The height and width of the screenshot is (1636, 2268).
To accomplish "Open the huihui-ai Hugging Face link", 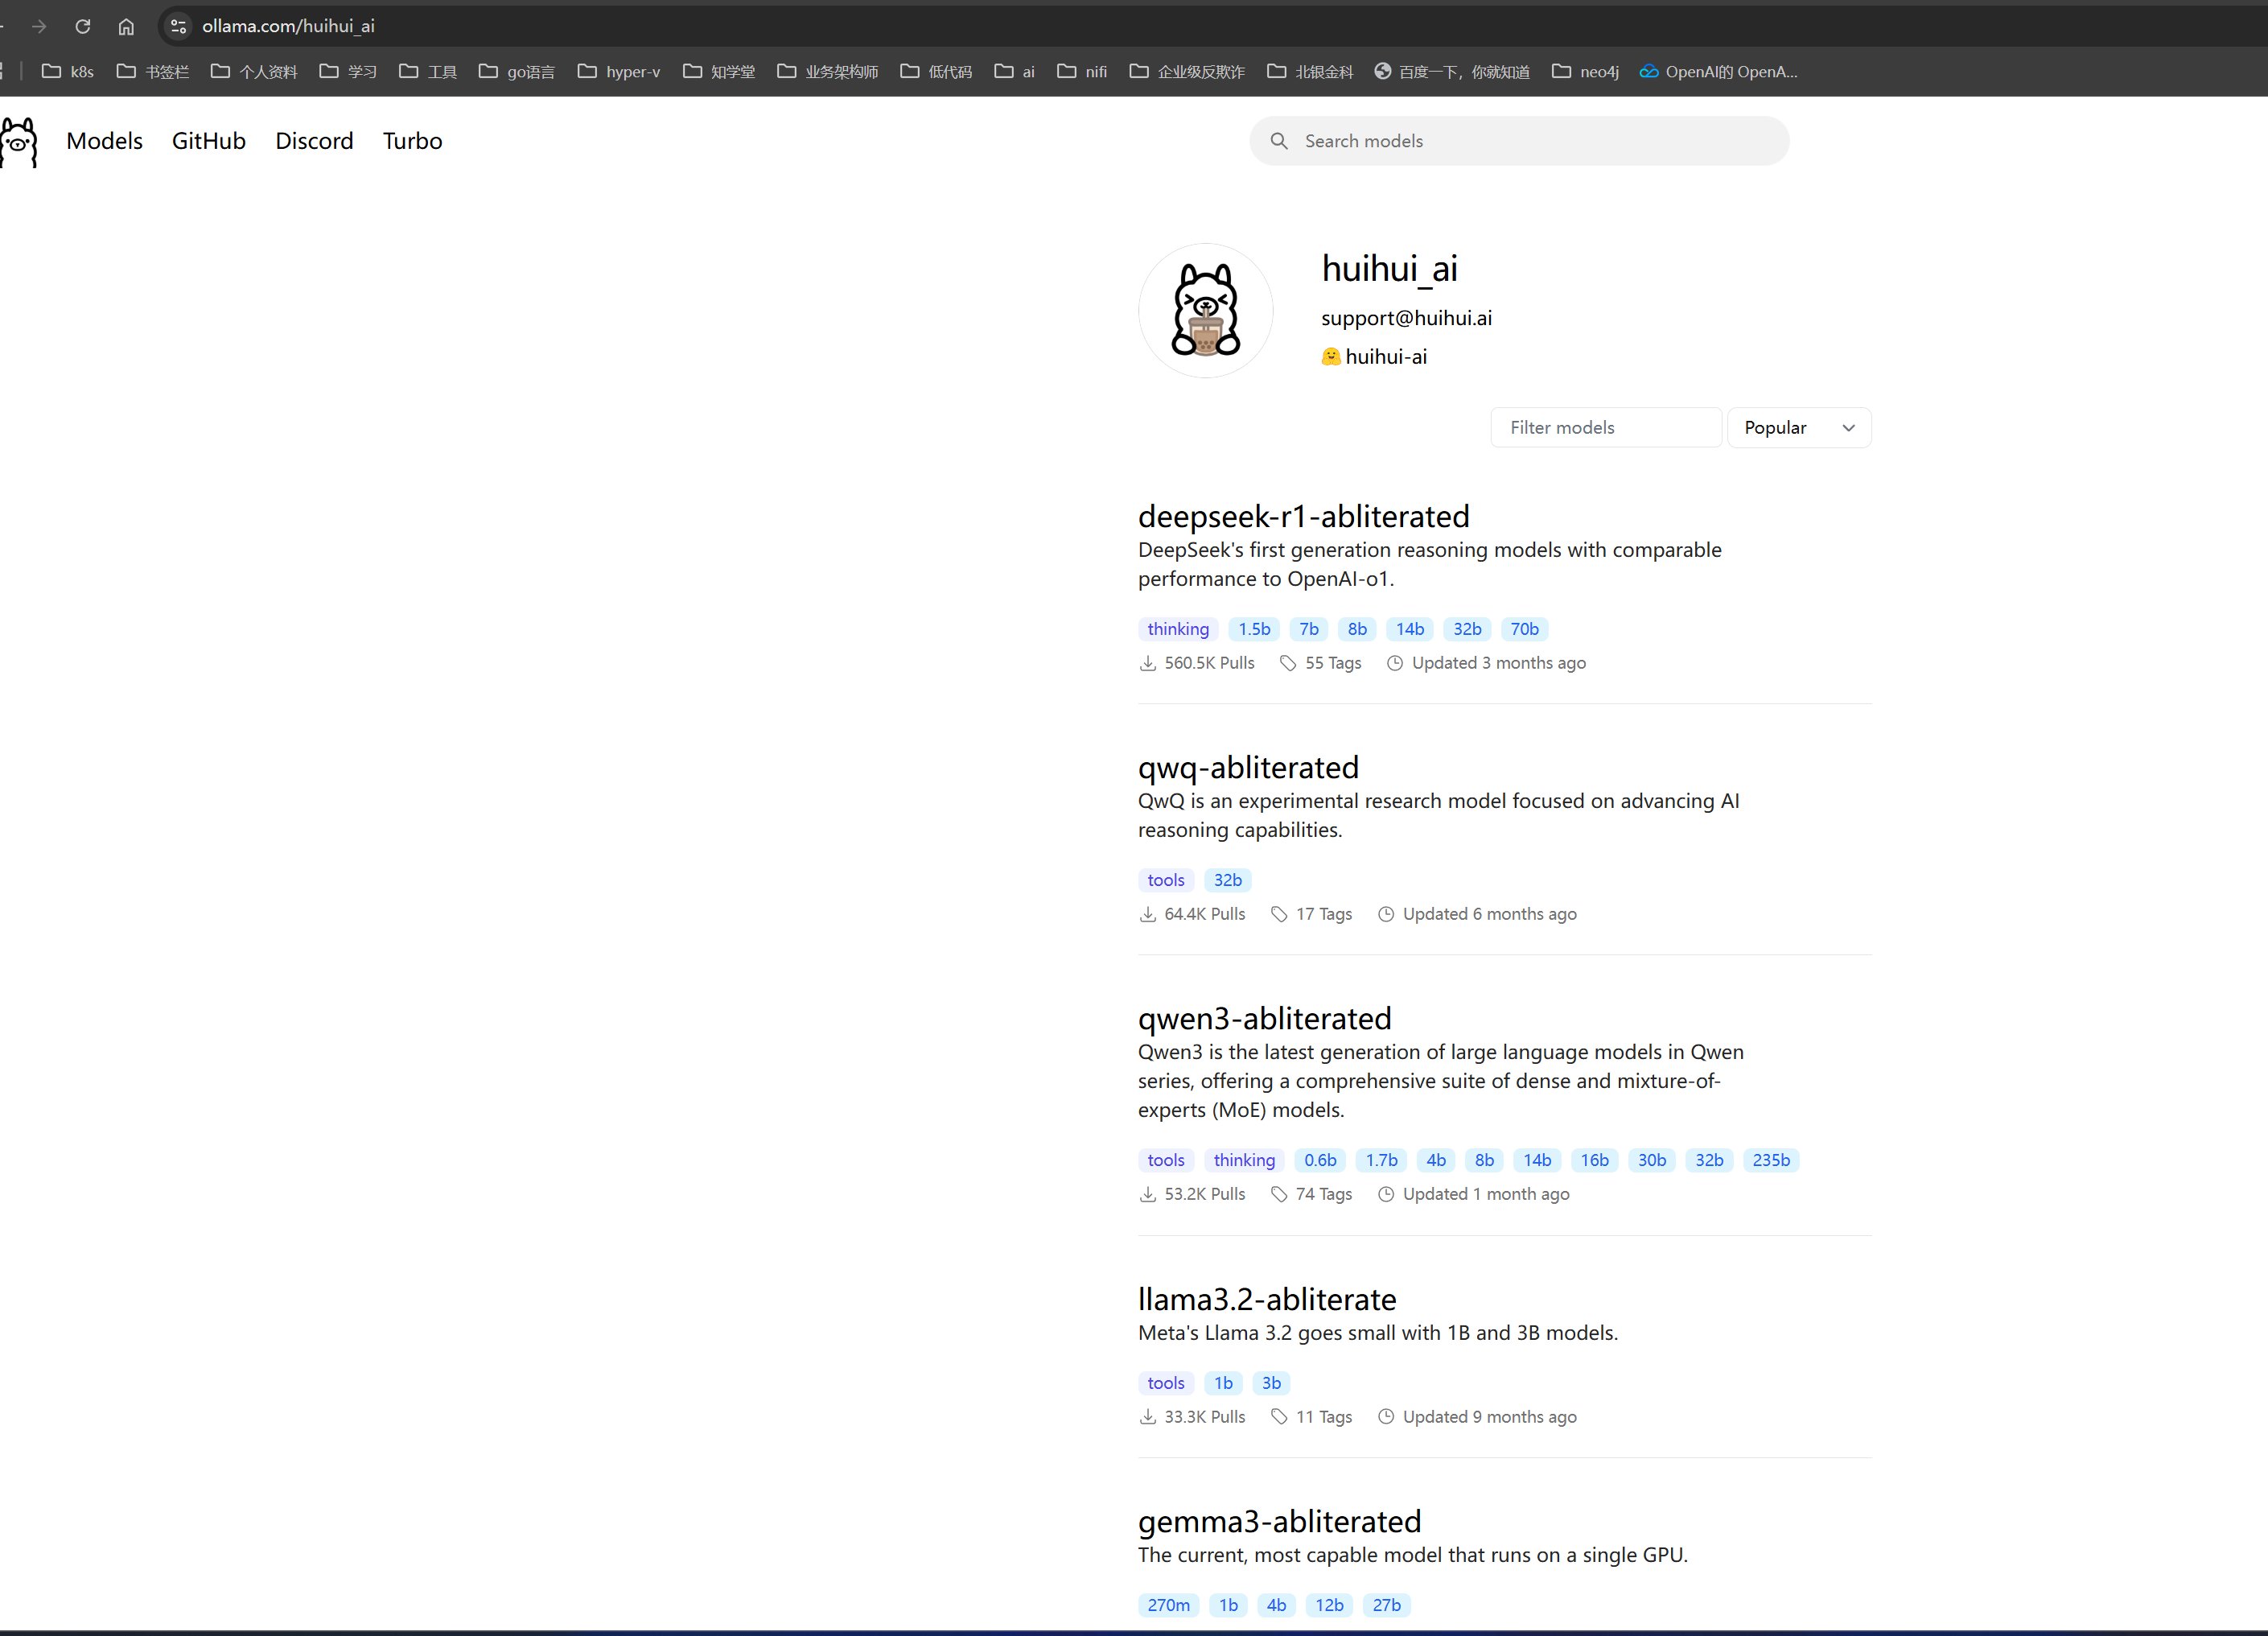I will [x=1385, y=357].
